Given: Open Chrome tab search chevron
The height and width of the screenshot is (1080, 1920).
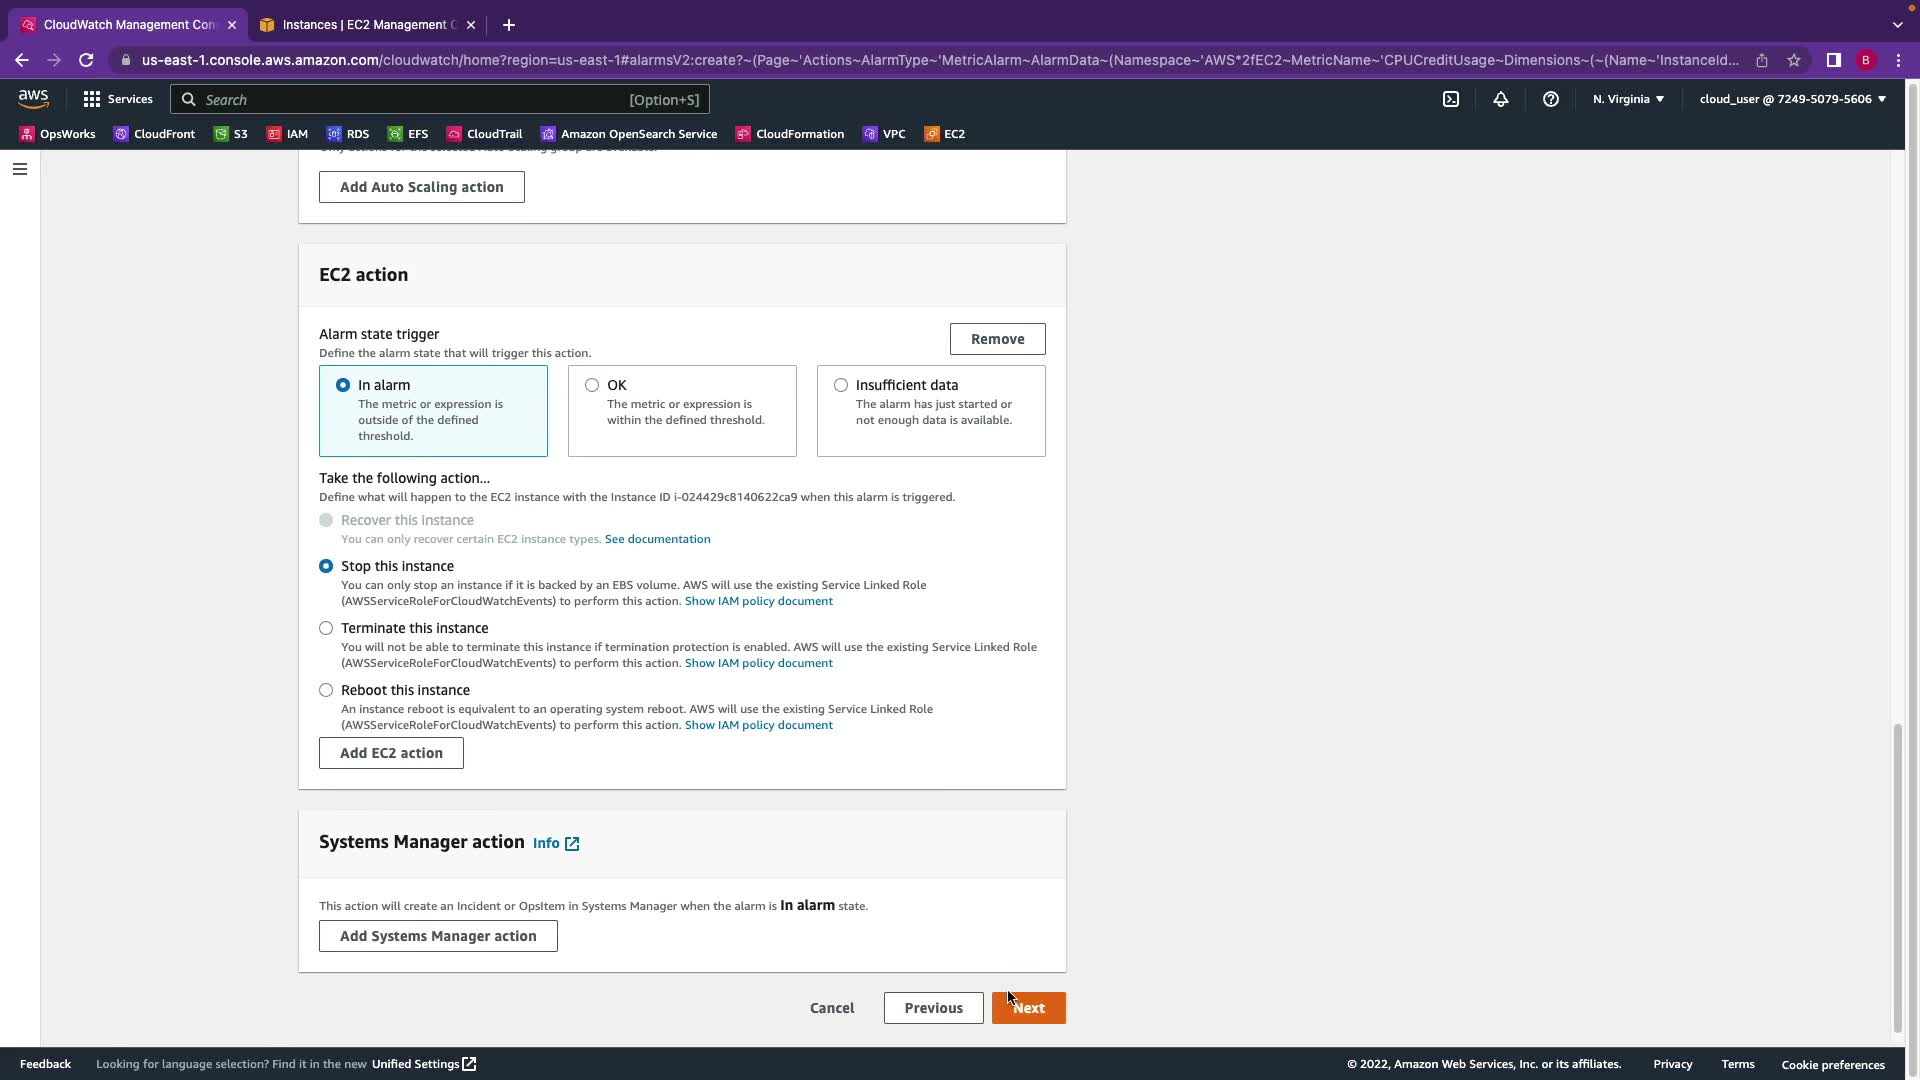Looking at the screenshot, I should 1897,25.
